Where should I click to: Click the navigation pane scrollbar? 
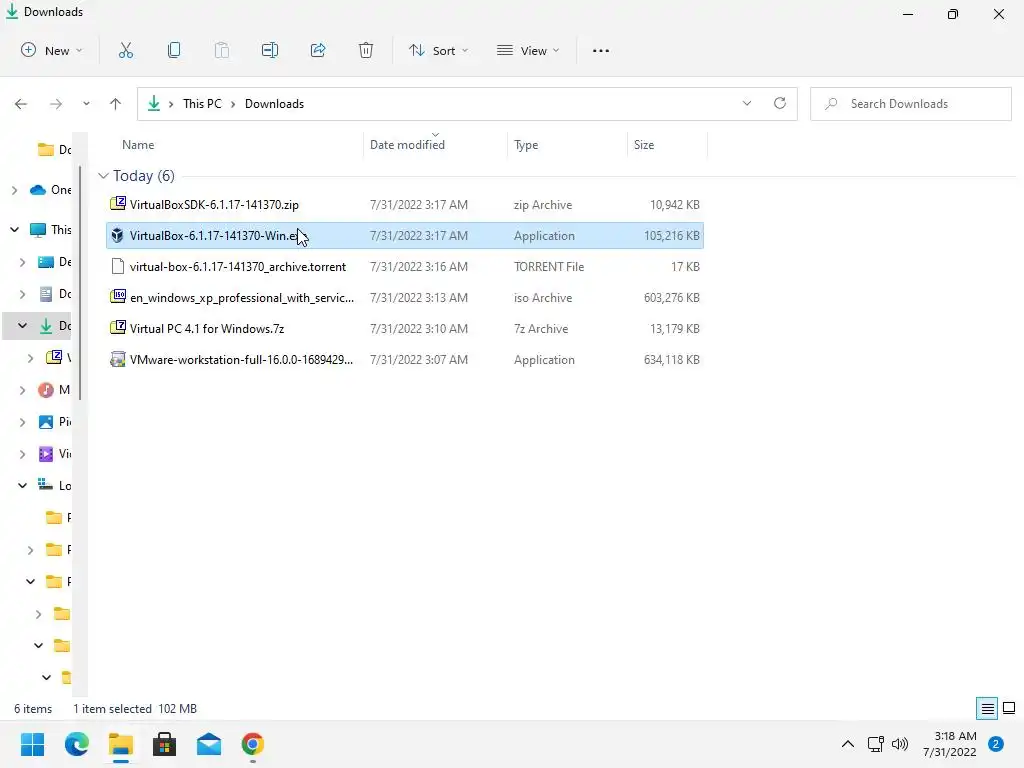click(80, 282)
